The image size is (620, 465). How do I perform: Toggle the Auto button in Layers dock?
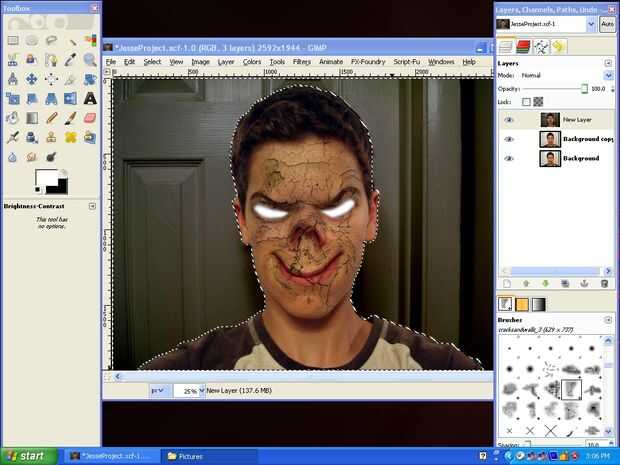pos(608,25)
